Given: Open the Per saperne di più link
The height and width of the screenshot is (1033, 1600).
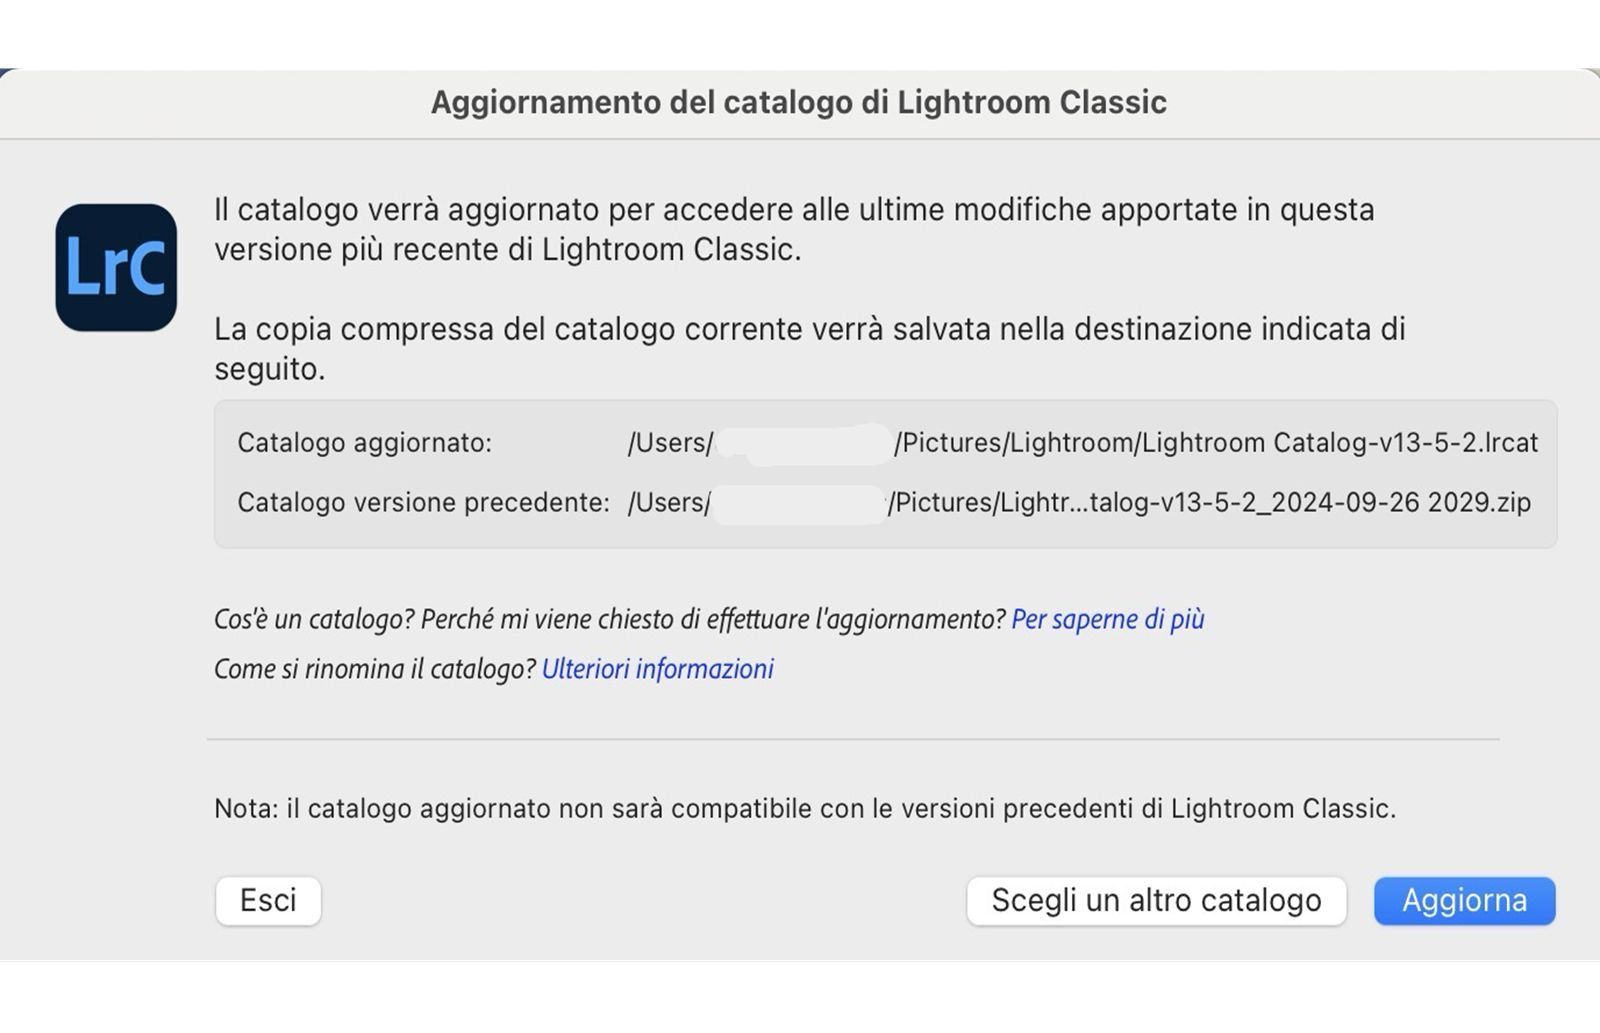Looking at the screenshot, I should (1106, 619).
